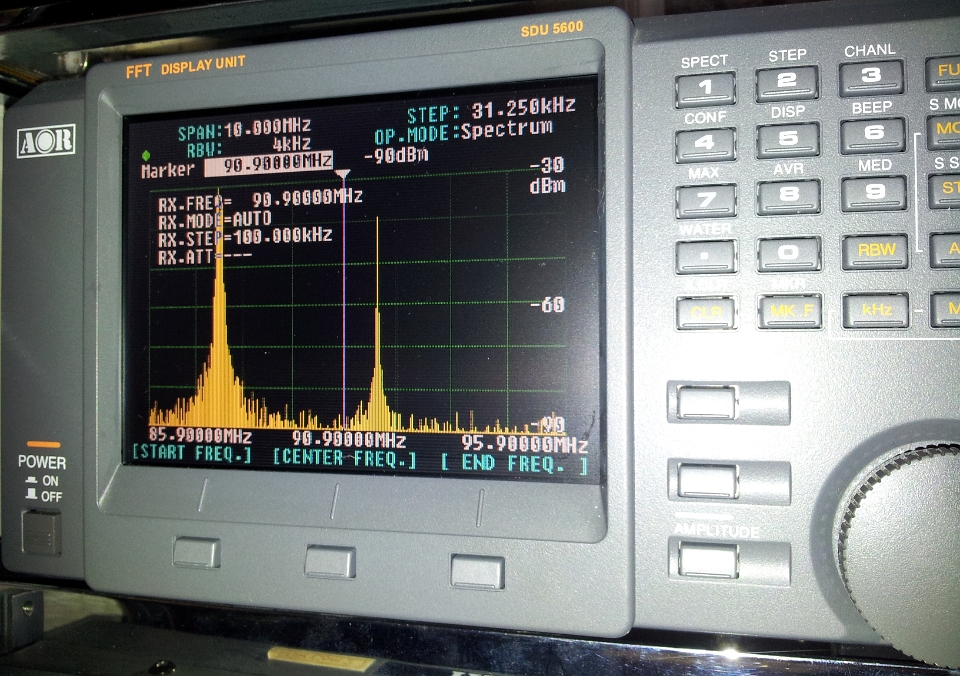Screen dimensions: 960x676
Task: Tap soft key below CENTER FREQ.
Action: point(330,562)
